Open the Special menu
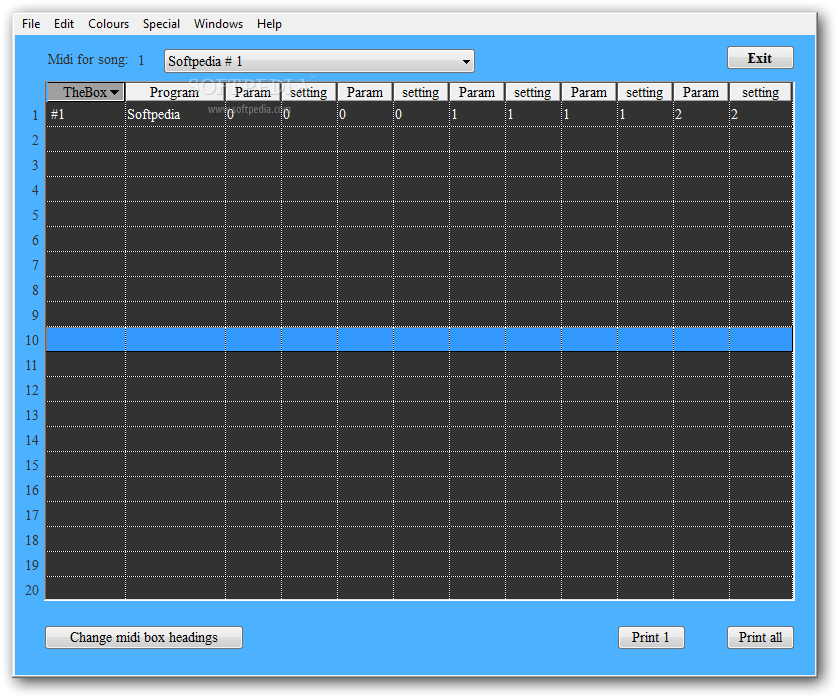838x698 pixels. point(161,24)
